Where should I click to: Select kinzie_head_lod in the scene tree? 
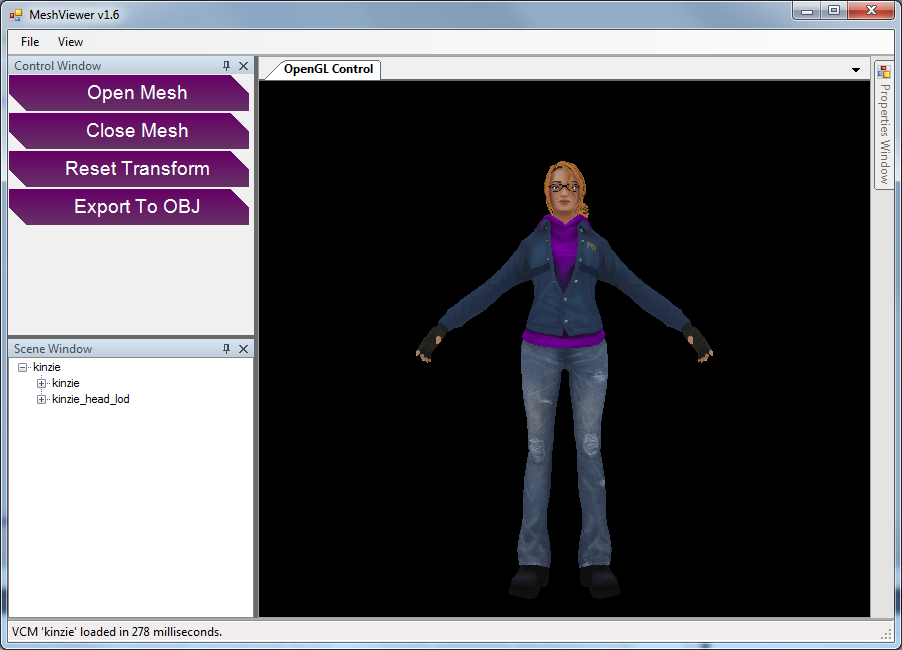(91, 399)
